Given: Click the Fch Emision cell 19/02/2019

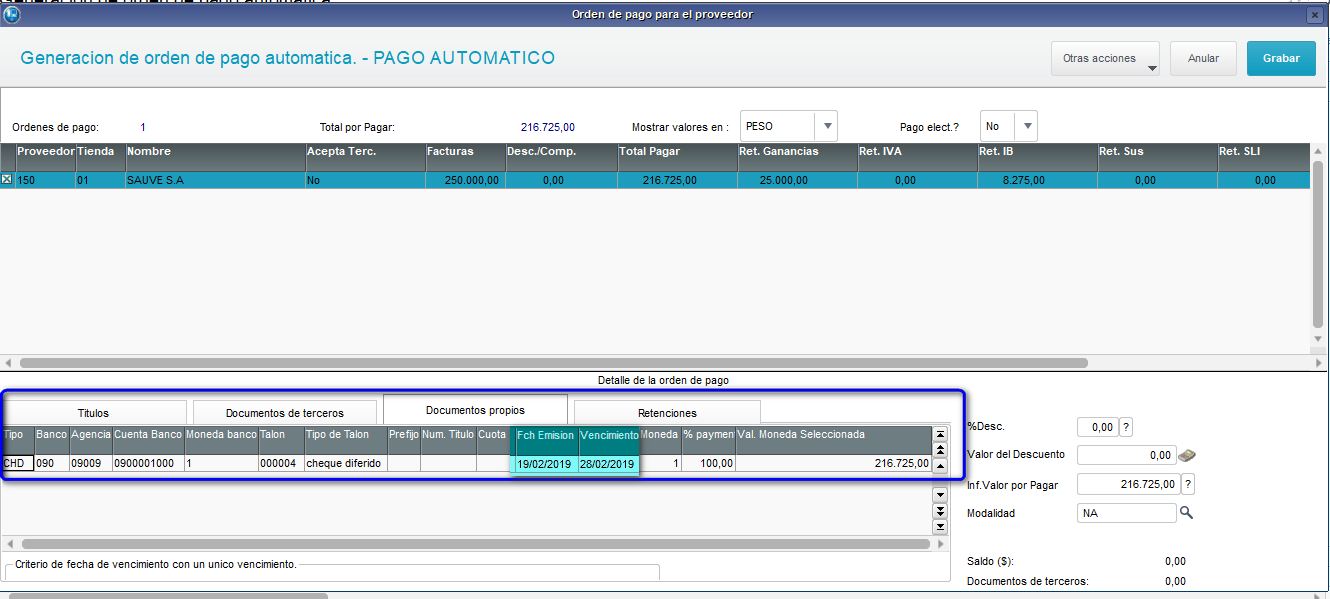Looking at the screenshot, I should 544,464.
